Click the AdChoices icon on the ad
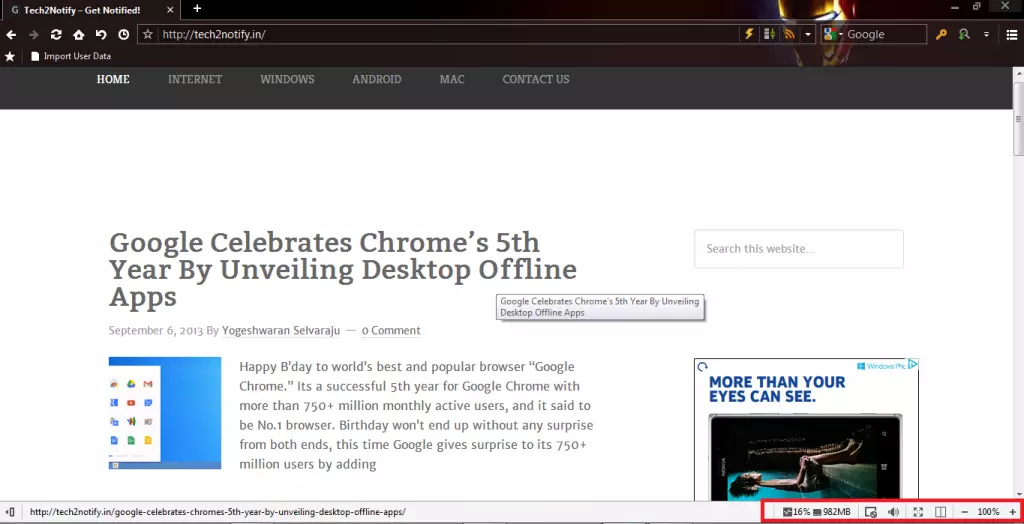The width and height of the screenshot is (1024, 524). [x=913, y=364]
